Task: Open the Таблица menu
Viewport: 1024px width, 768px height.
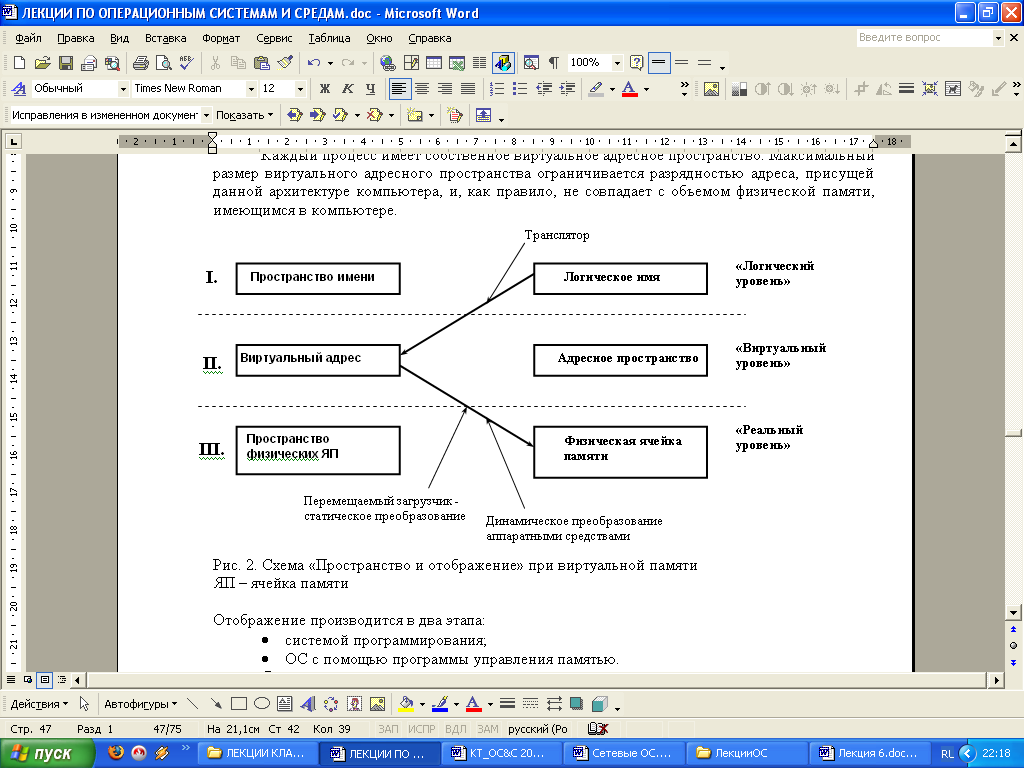Action: 329,39
